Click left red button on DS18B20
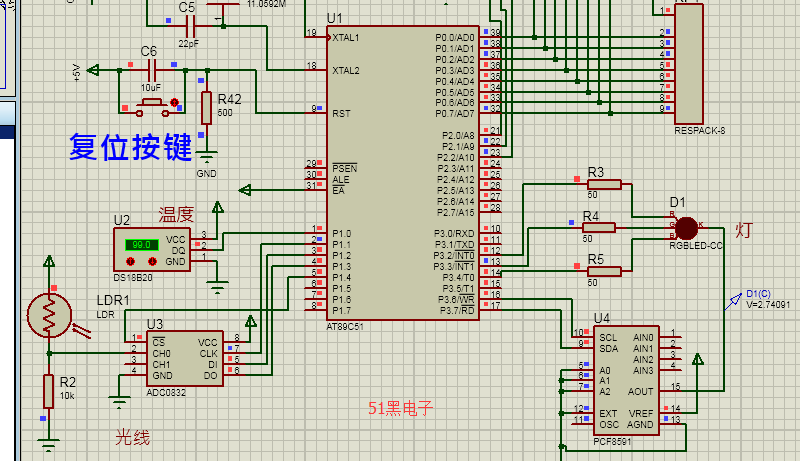800x461 pixels. [x=130, y=261]
